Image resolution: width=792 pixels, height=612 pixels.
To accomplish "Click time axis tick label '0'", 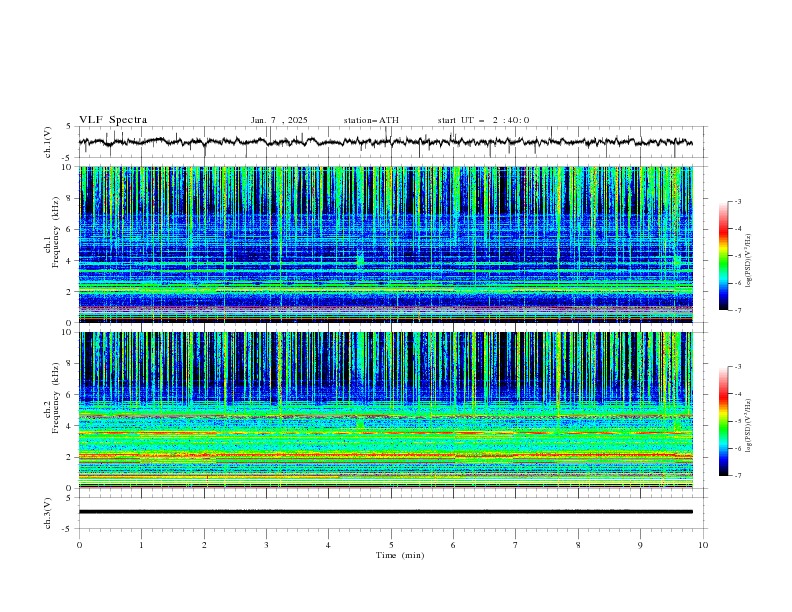I will 79,545.
